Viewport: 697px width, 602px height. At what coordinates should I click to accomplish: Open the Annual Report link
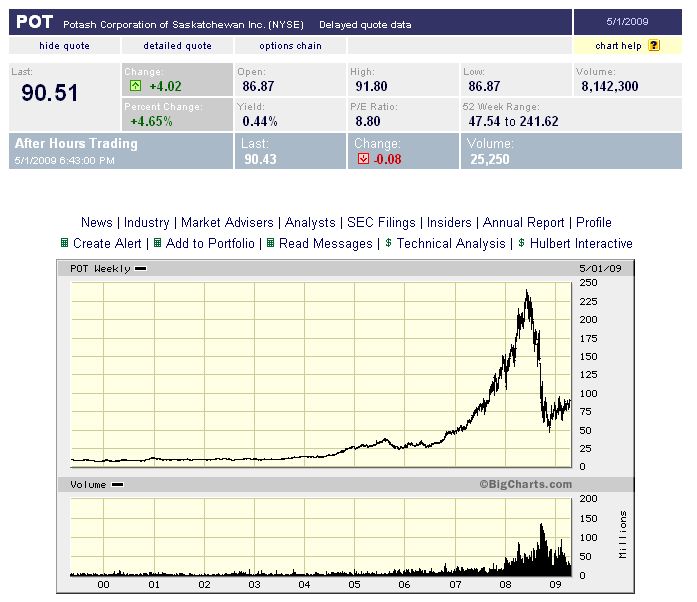(524, 222)
